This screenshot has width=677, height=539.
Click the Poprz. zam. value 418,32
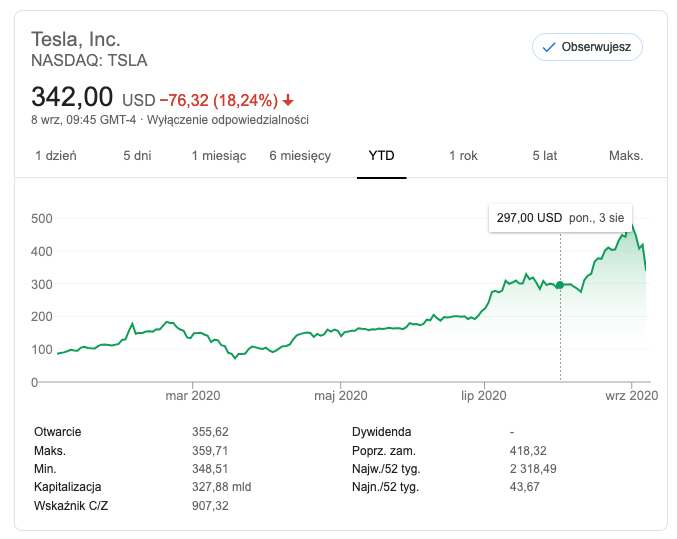528,450
